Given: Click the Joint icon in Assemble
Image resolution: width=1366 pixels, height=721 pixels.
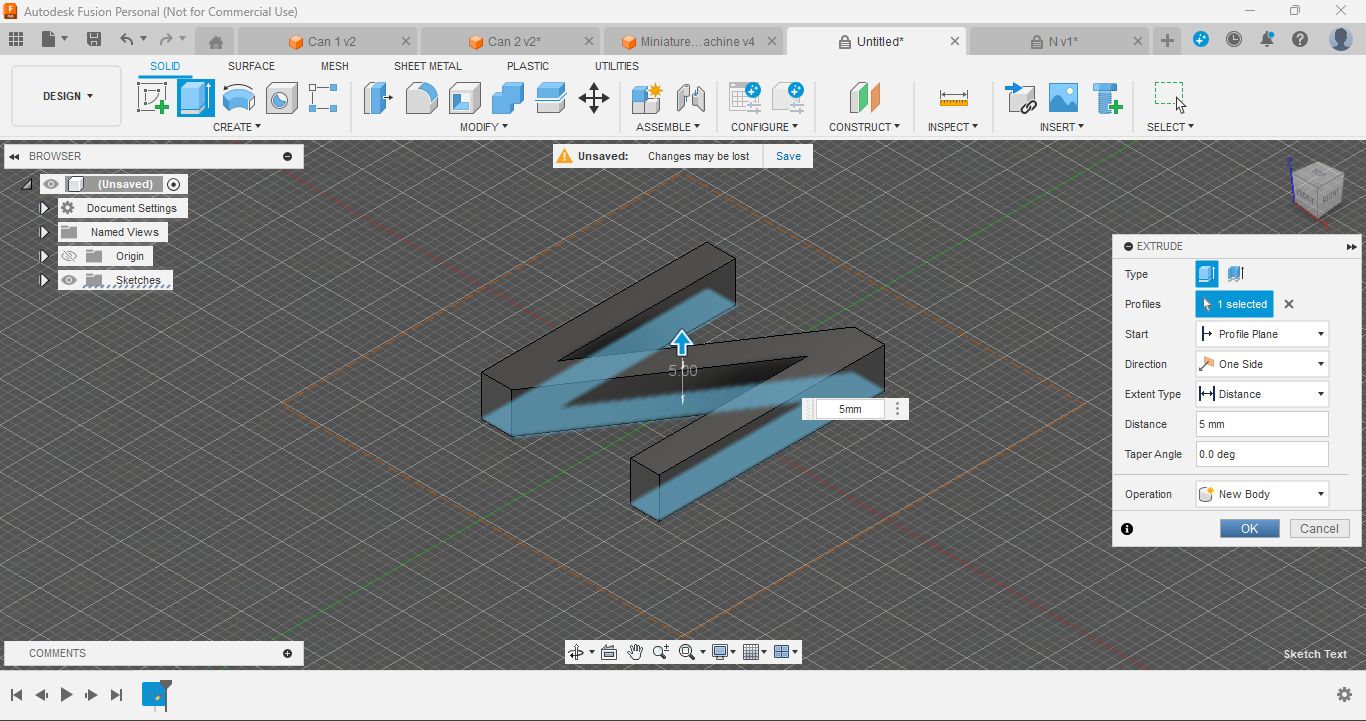Looking at the screenshot, I should tap(691, 98).
